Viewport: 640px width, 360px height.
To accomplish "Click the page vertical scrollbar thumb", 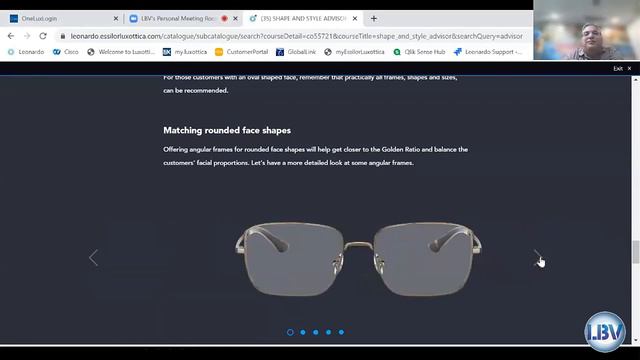I will (x=636, y=252).
